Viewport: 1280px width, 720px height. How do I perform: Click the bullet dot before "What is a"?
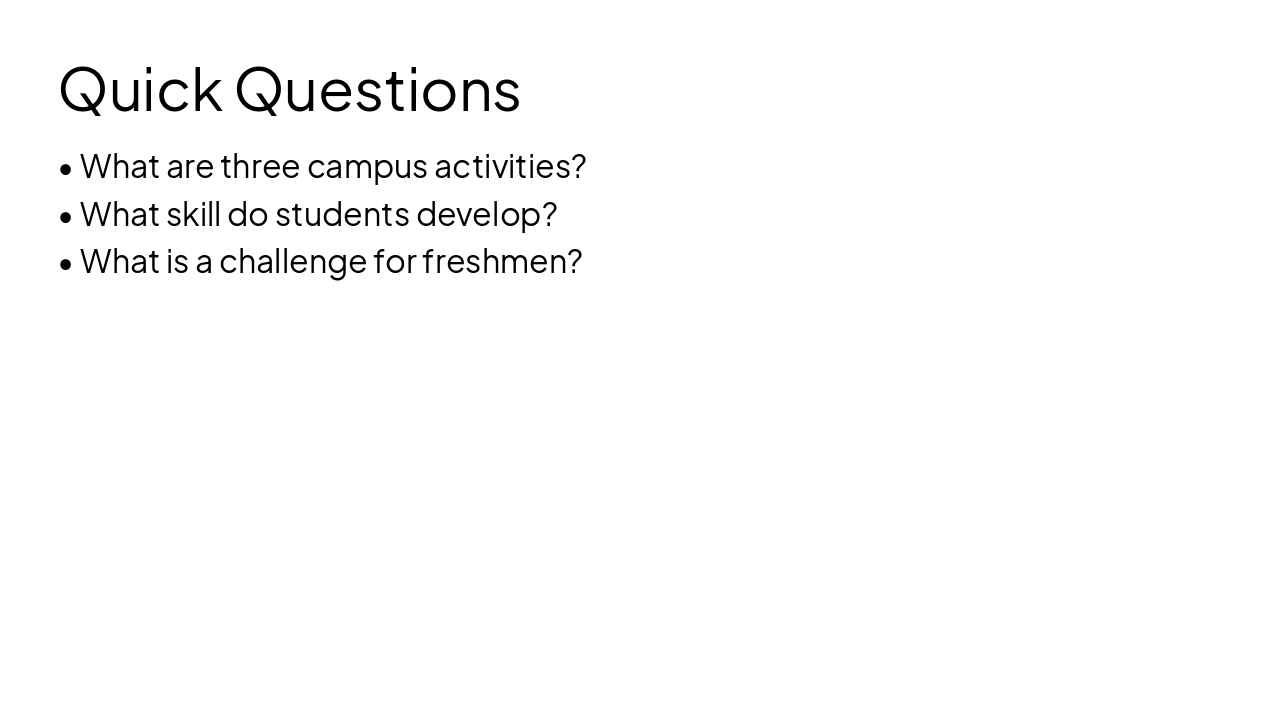(x=66, y=264)
